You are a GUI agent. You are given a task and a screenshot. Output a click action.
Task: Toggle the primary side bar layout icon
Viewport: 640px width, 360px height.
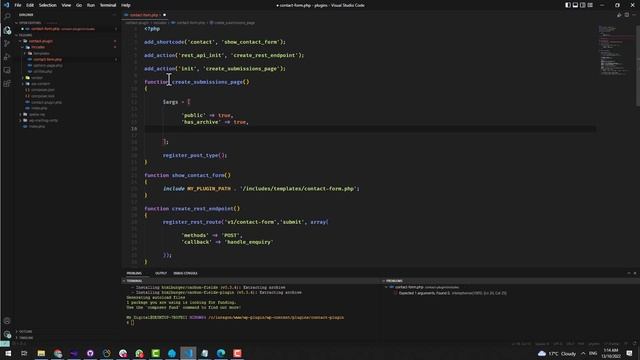[x=568, y=5]
